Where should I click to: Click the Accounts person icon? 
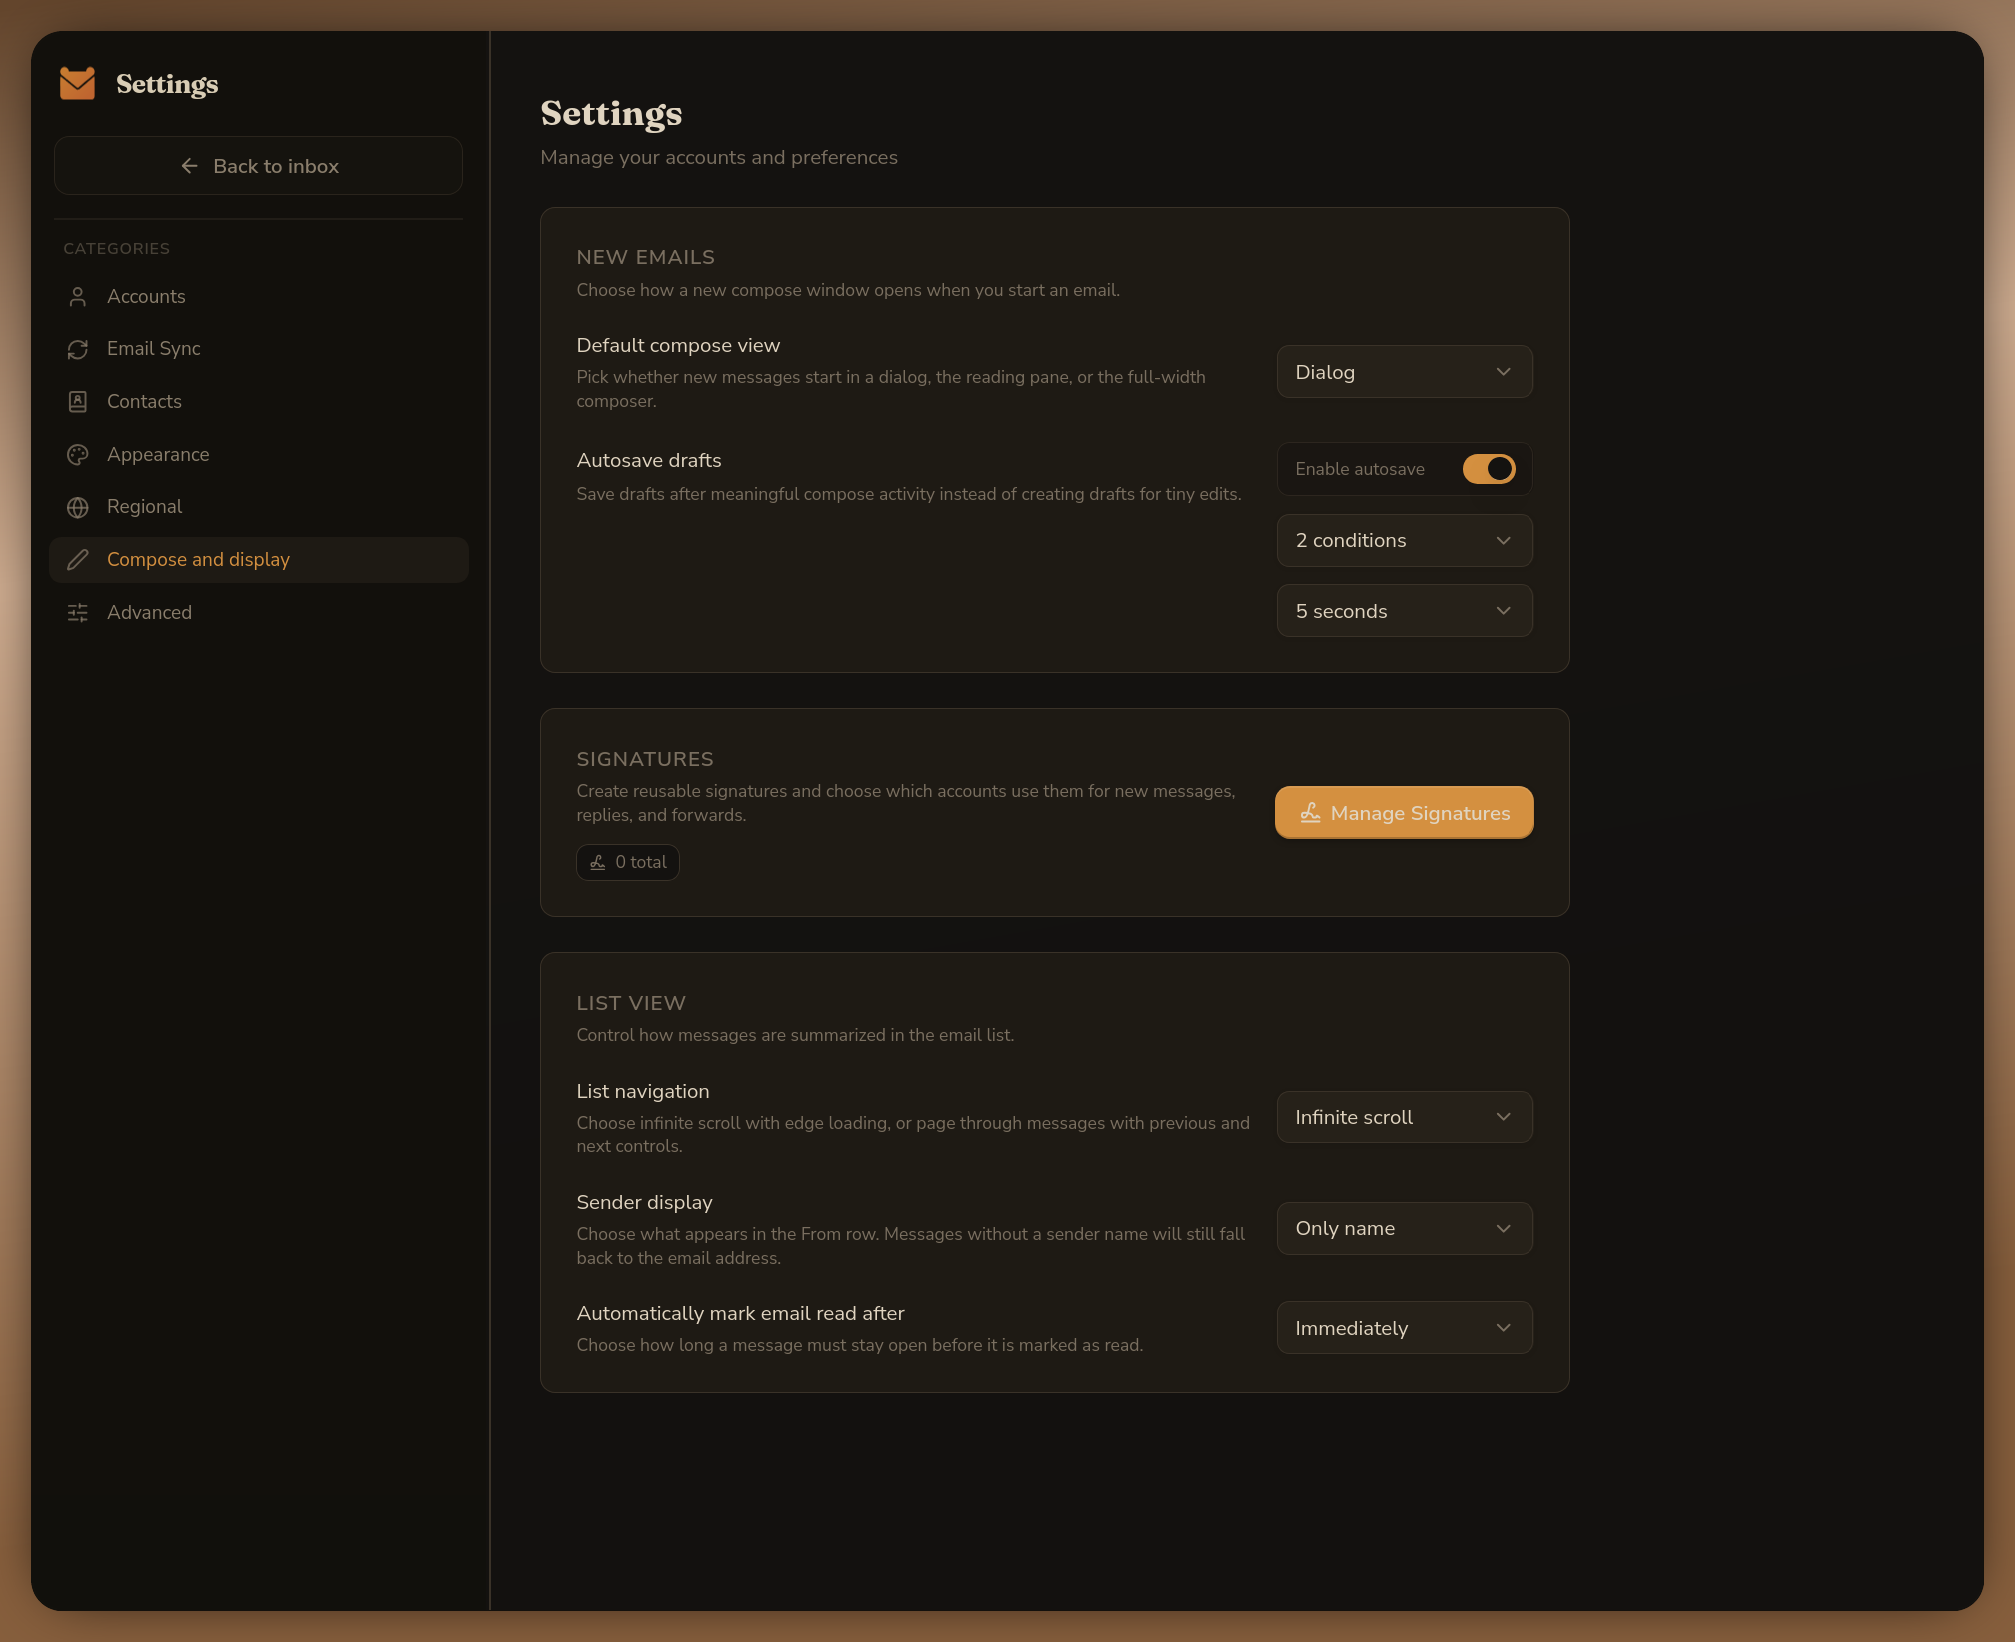pos(78,297)
